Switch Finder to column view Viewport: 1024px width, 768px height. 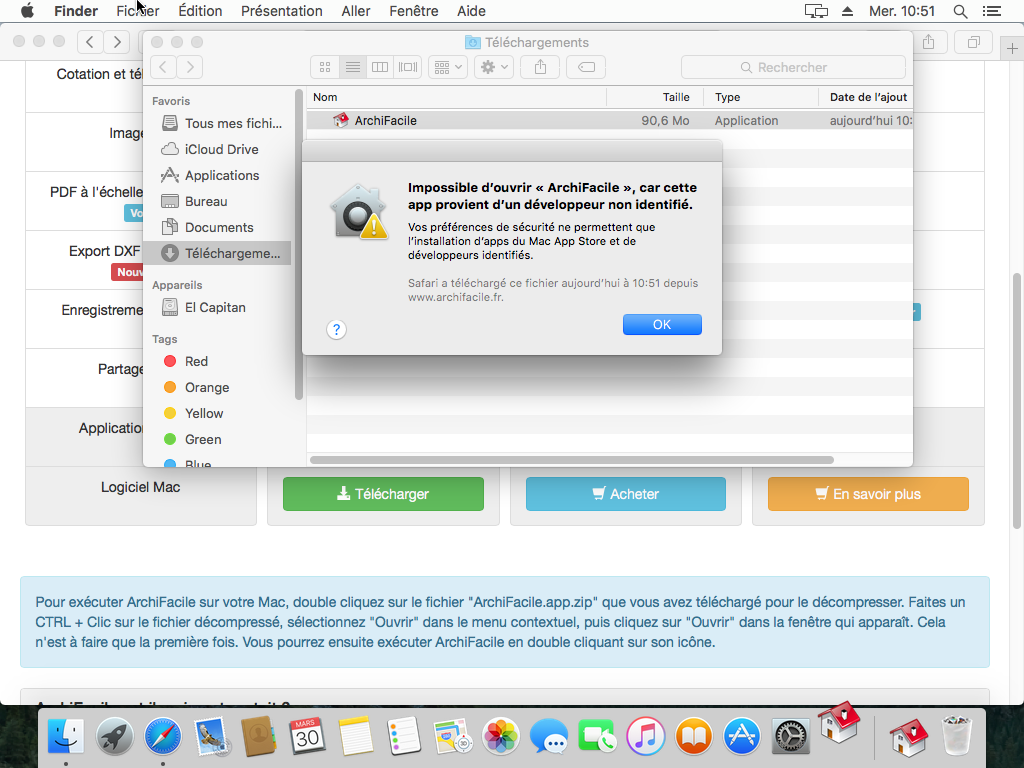pyautogui.click(x=380, y=67)
